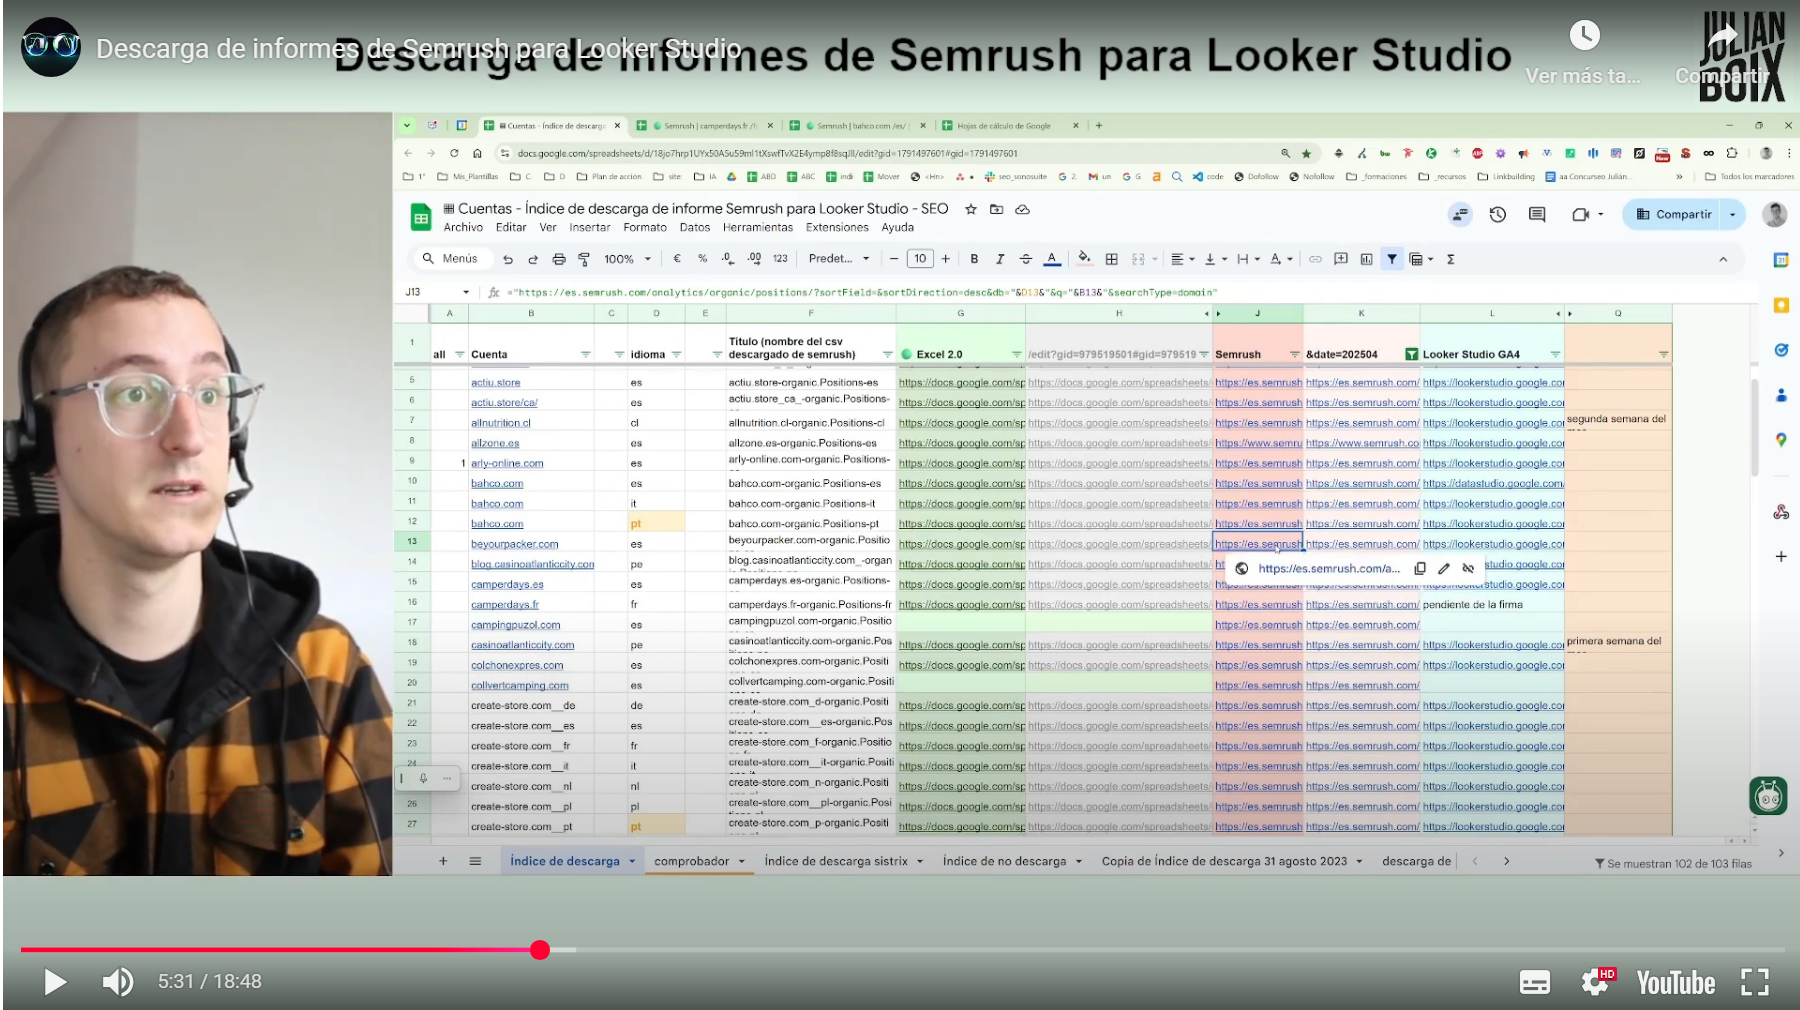
Task: Select the Paint format tool
Action: (584, 259)
